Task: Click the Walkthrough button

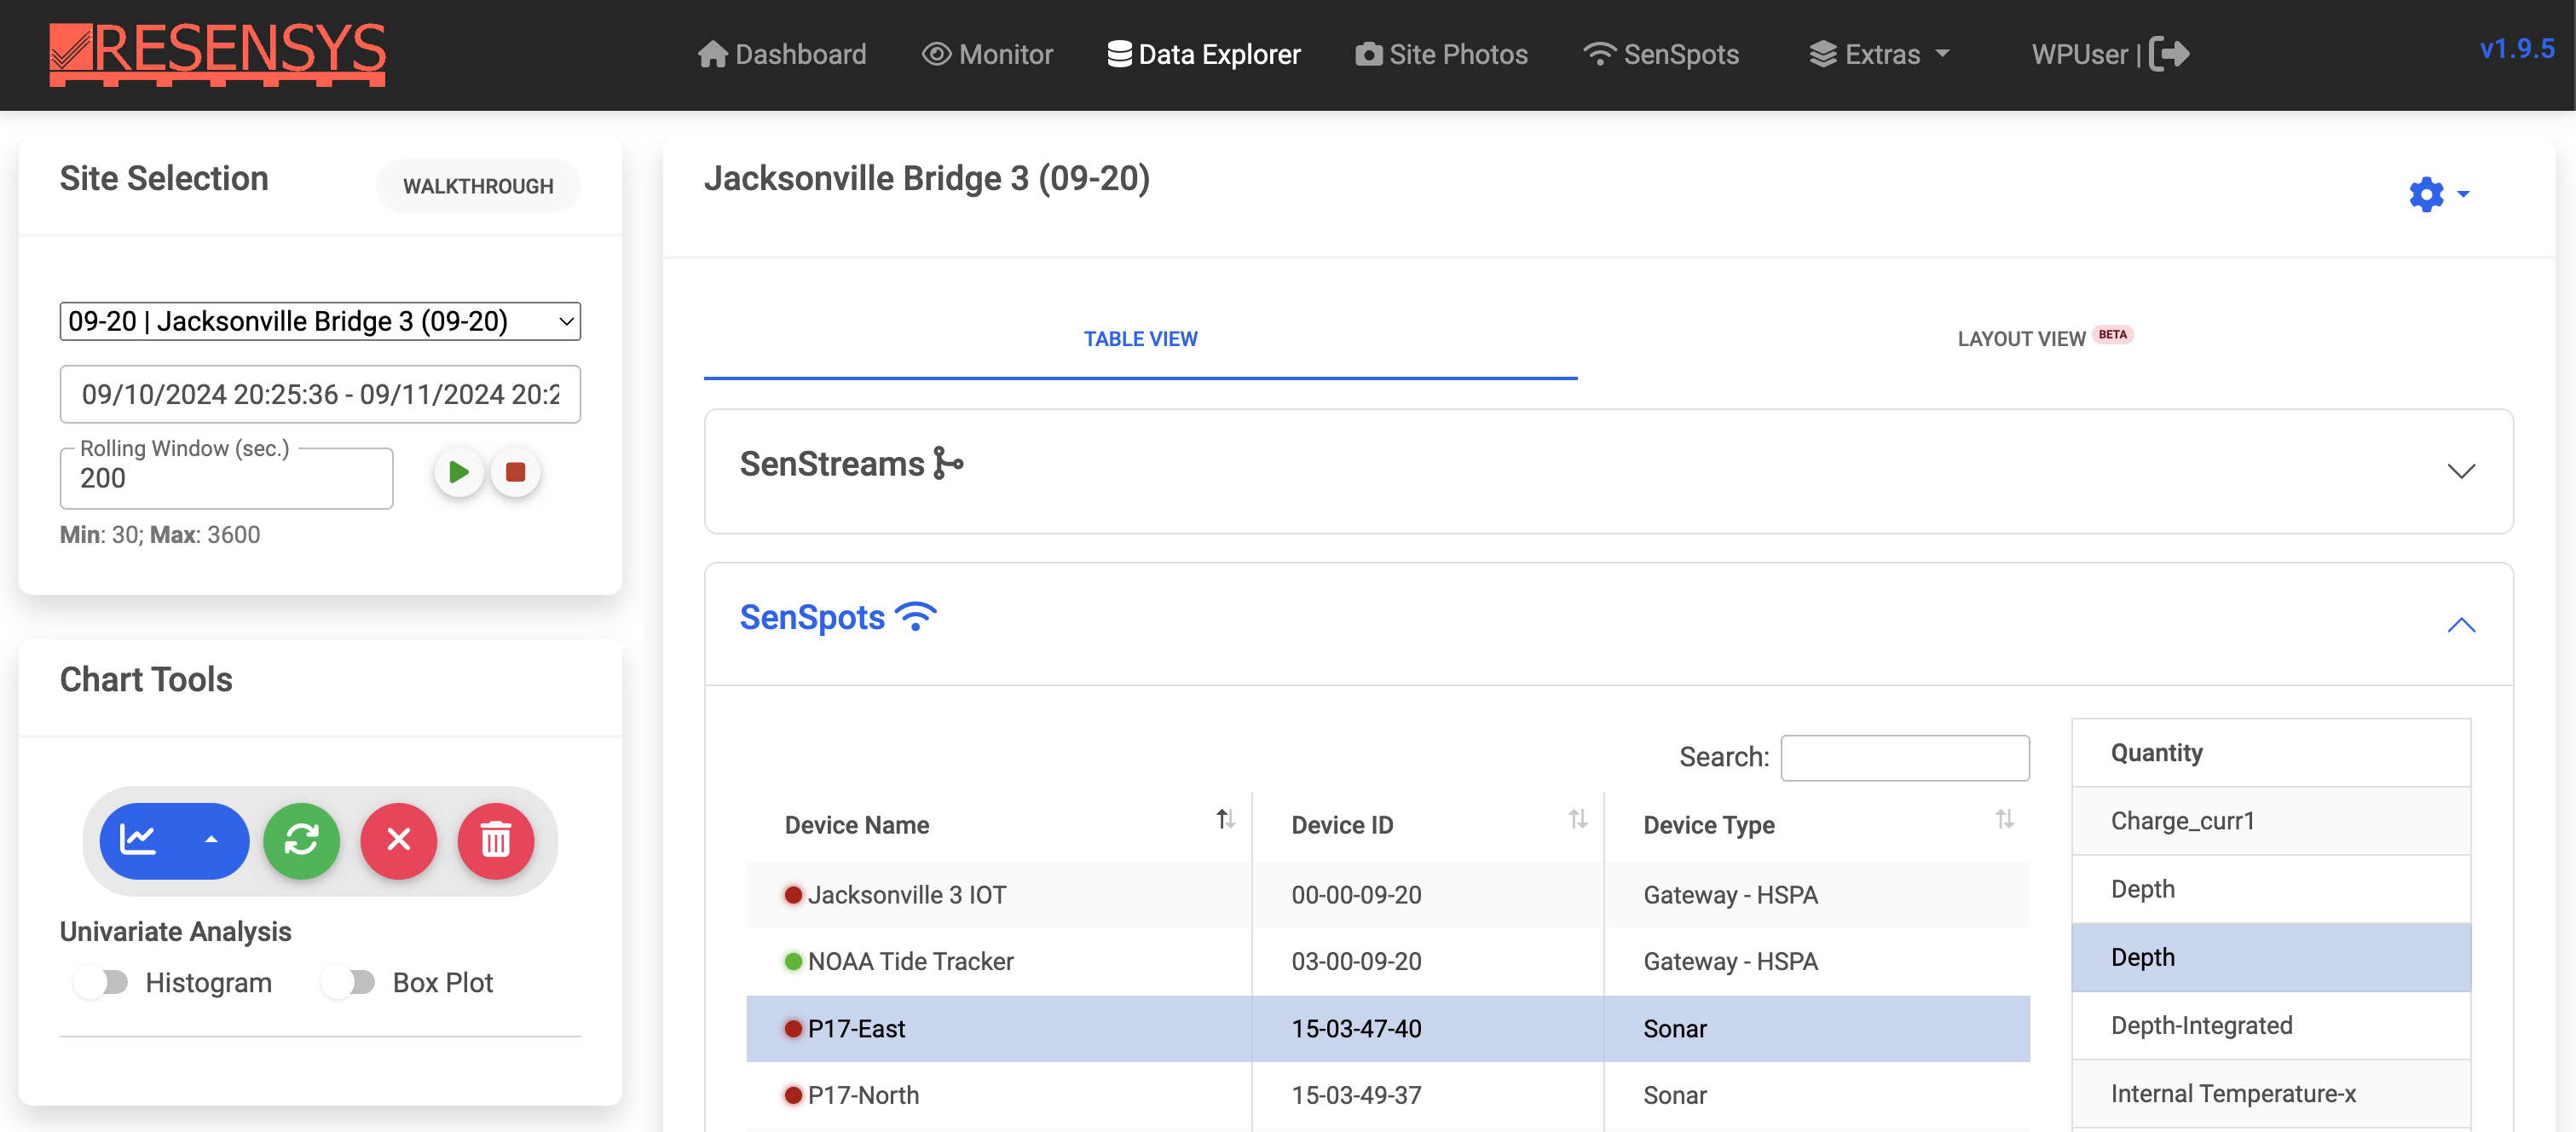Action: pyautogui.click(x=478, y=186)
